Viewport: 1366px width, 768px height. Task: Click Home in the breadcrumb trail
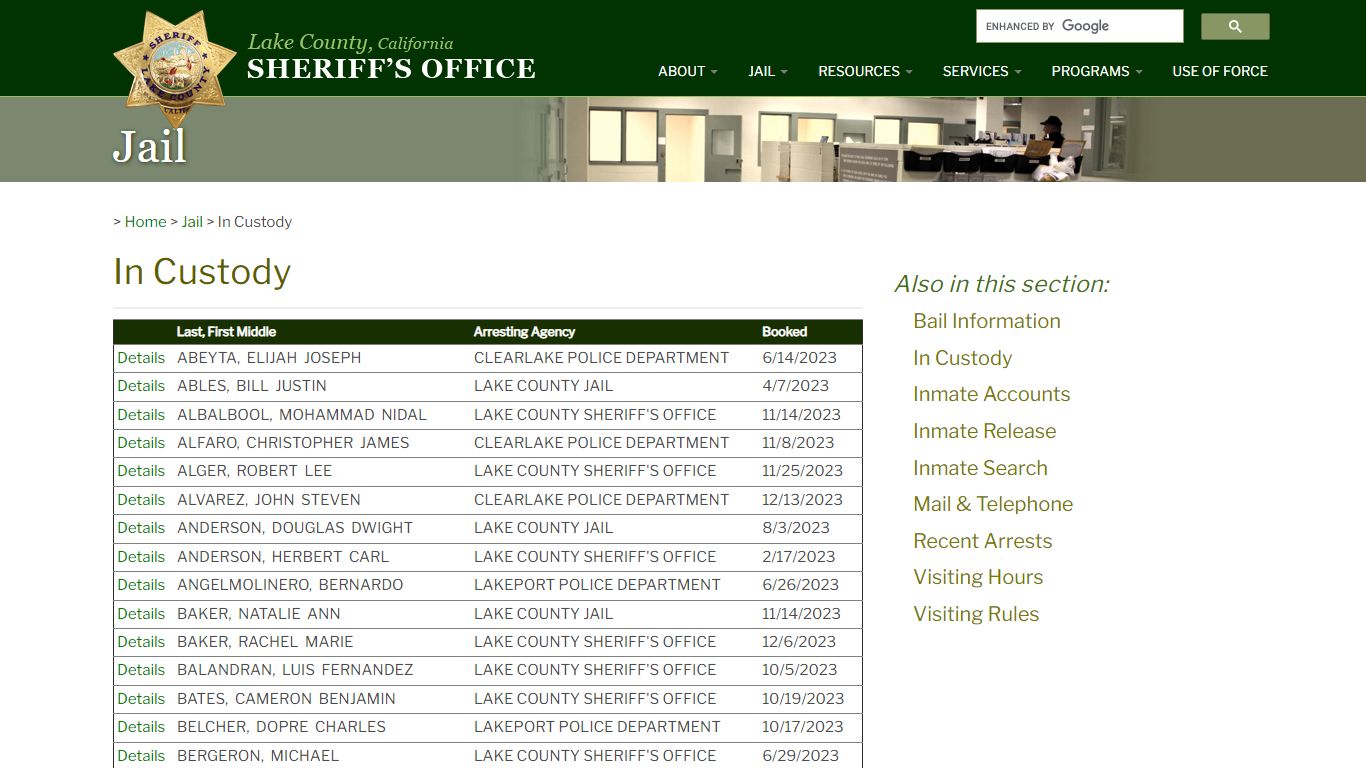pyautogui.click(x=145, y=221)
